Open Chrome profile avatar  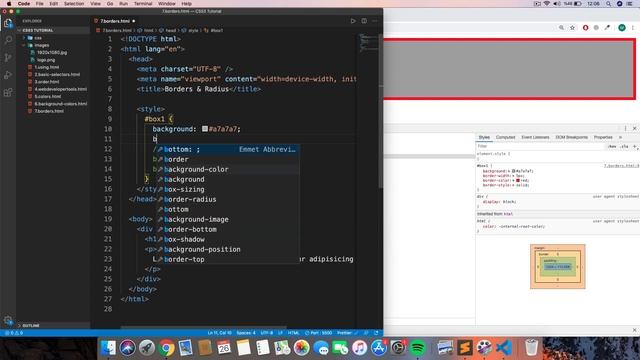tap(622, 28)
